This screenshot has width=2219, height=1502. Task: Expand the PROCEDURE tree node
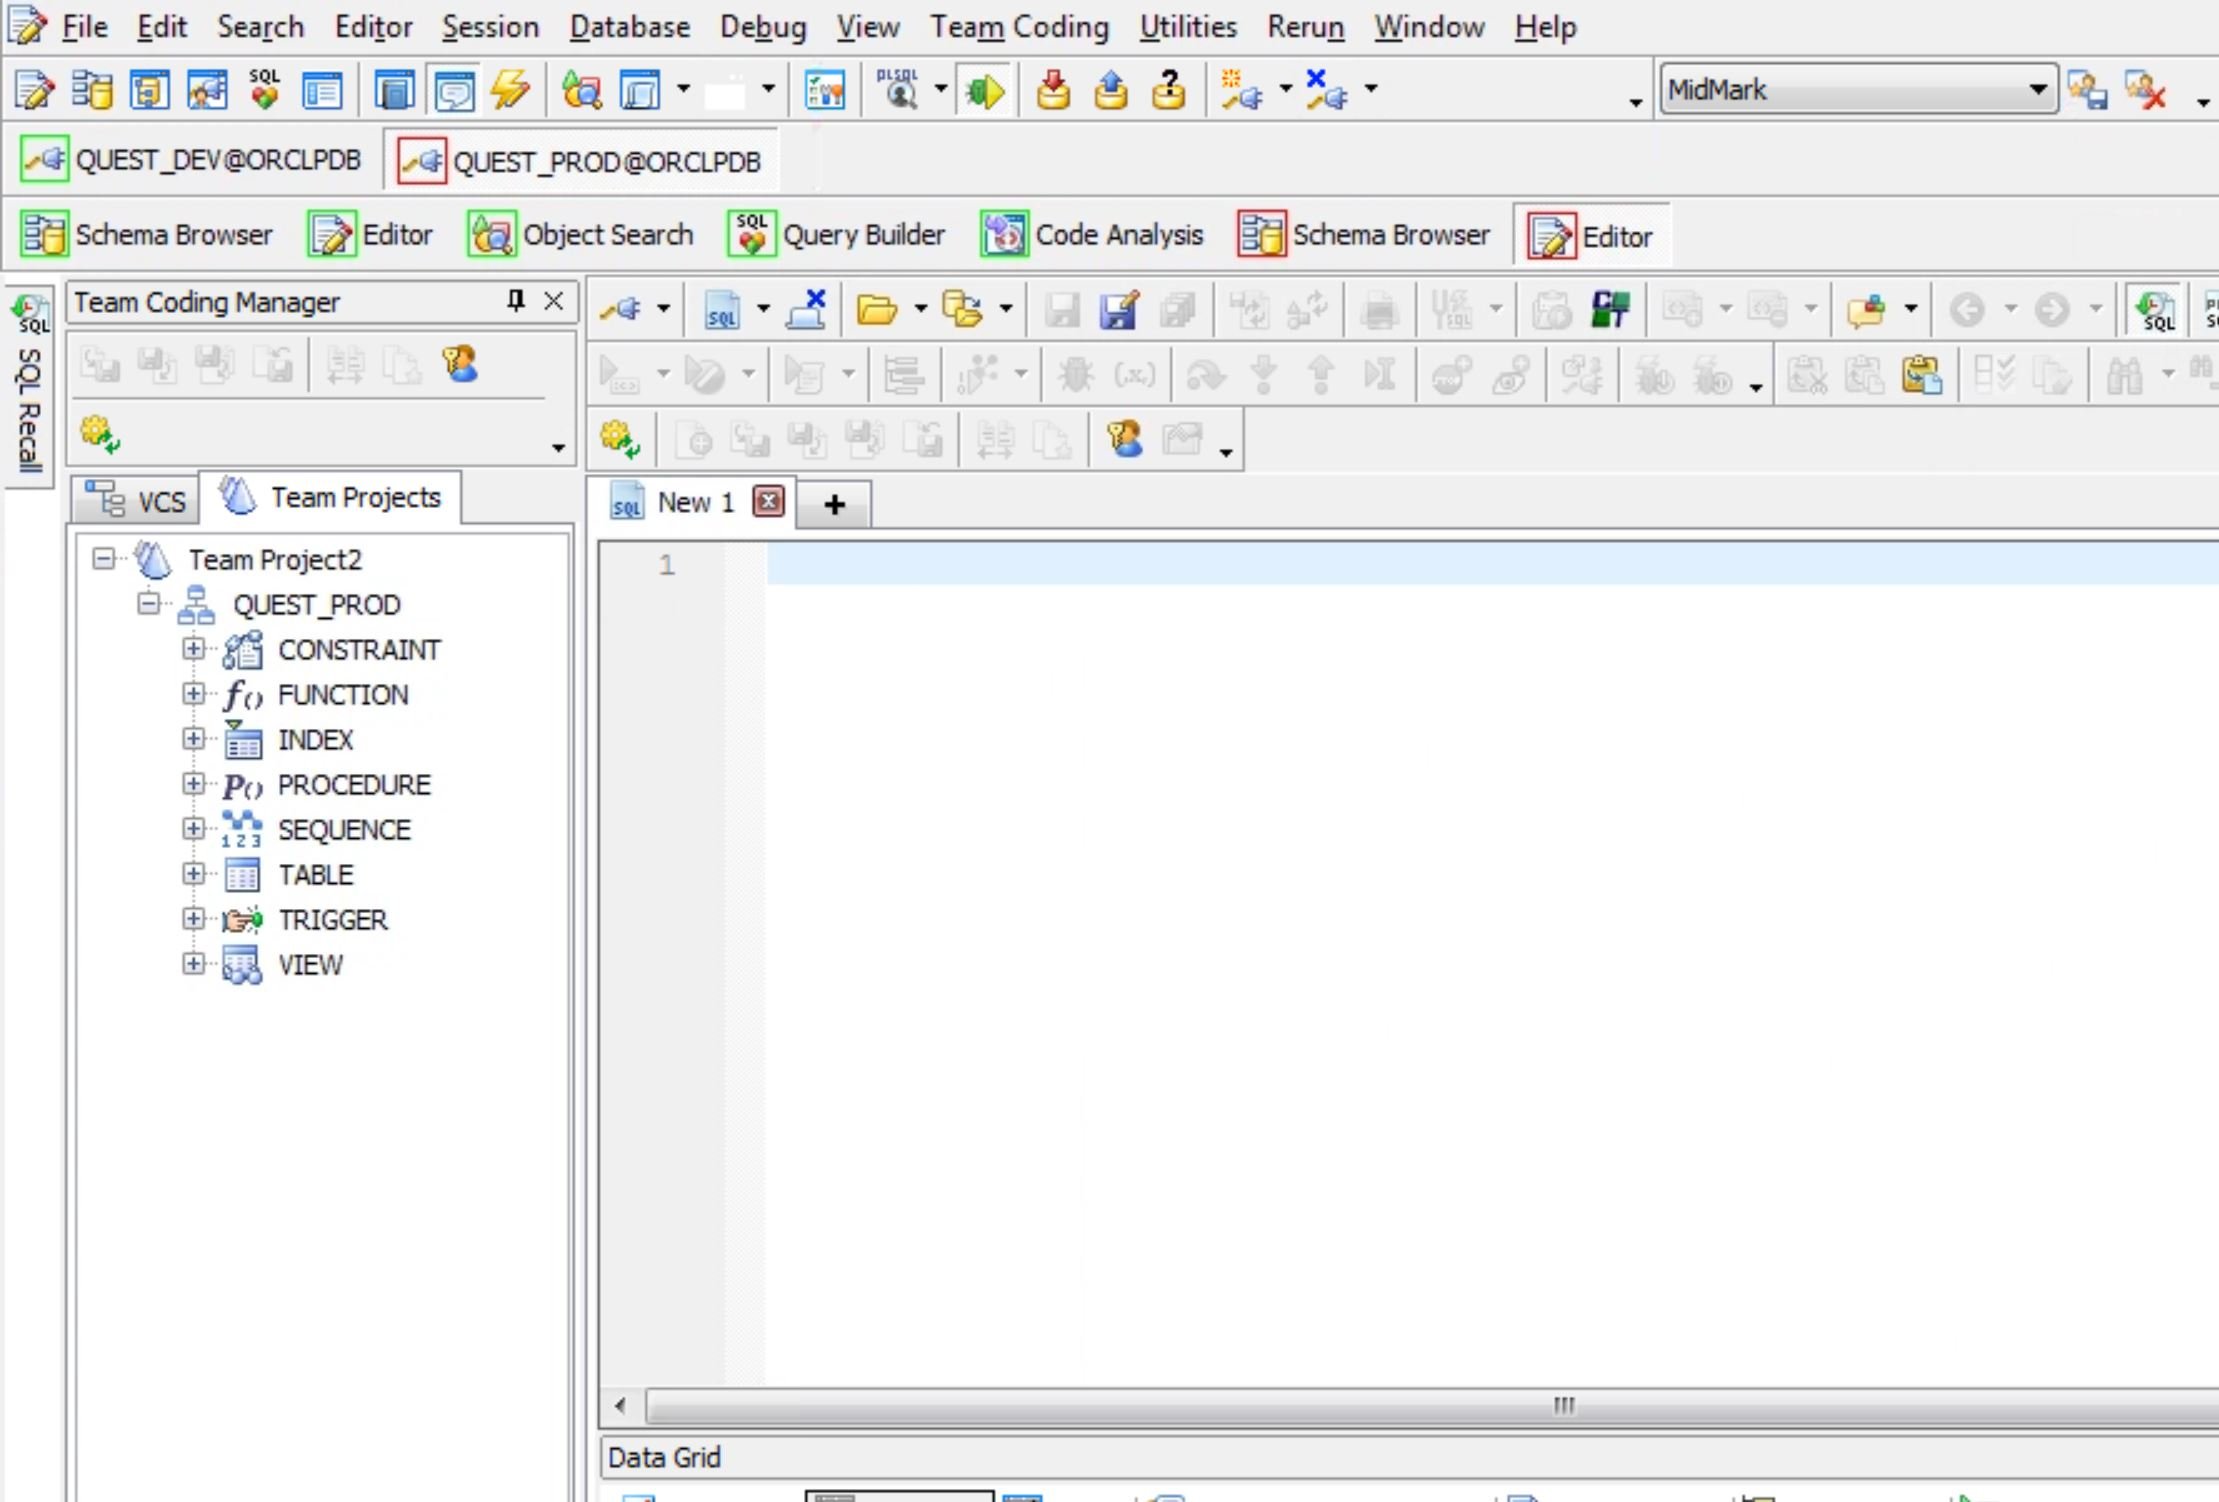pyautogui.click(x=193, y=783)
